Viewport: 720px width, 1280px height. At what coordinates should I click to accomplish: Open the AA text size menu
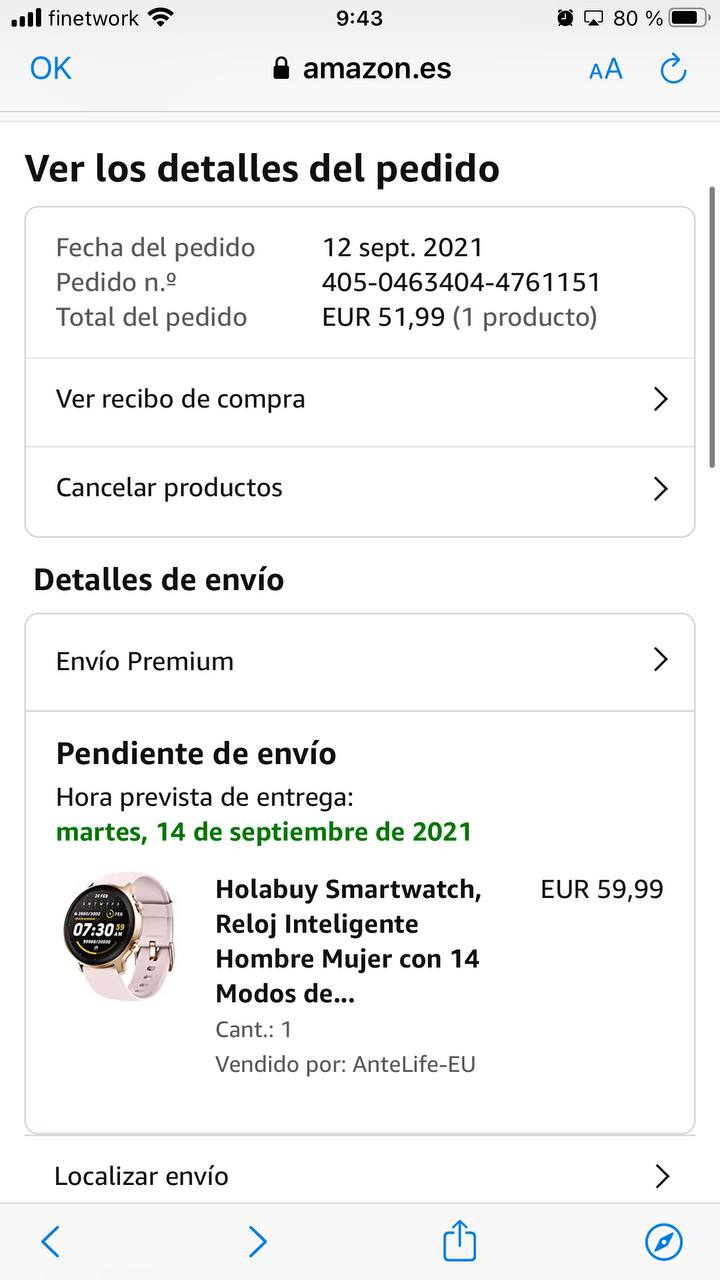(x=605, y=69)
